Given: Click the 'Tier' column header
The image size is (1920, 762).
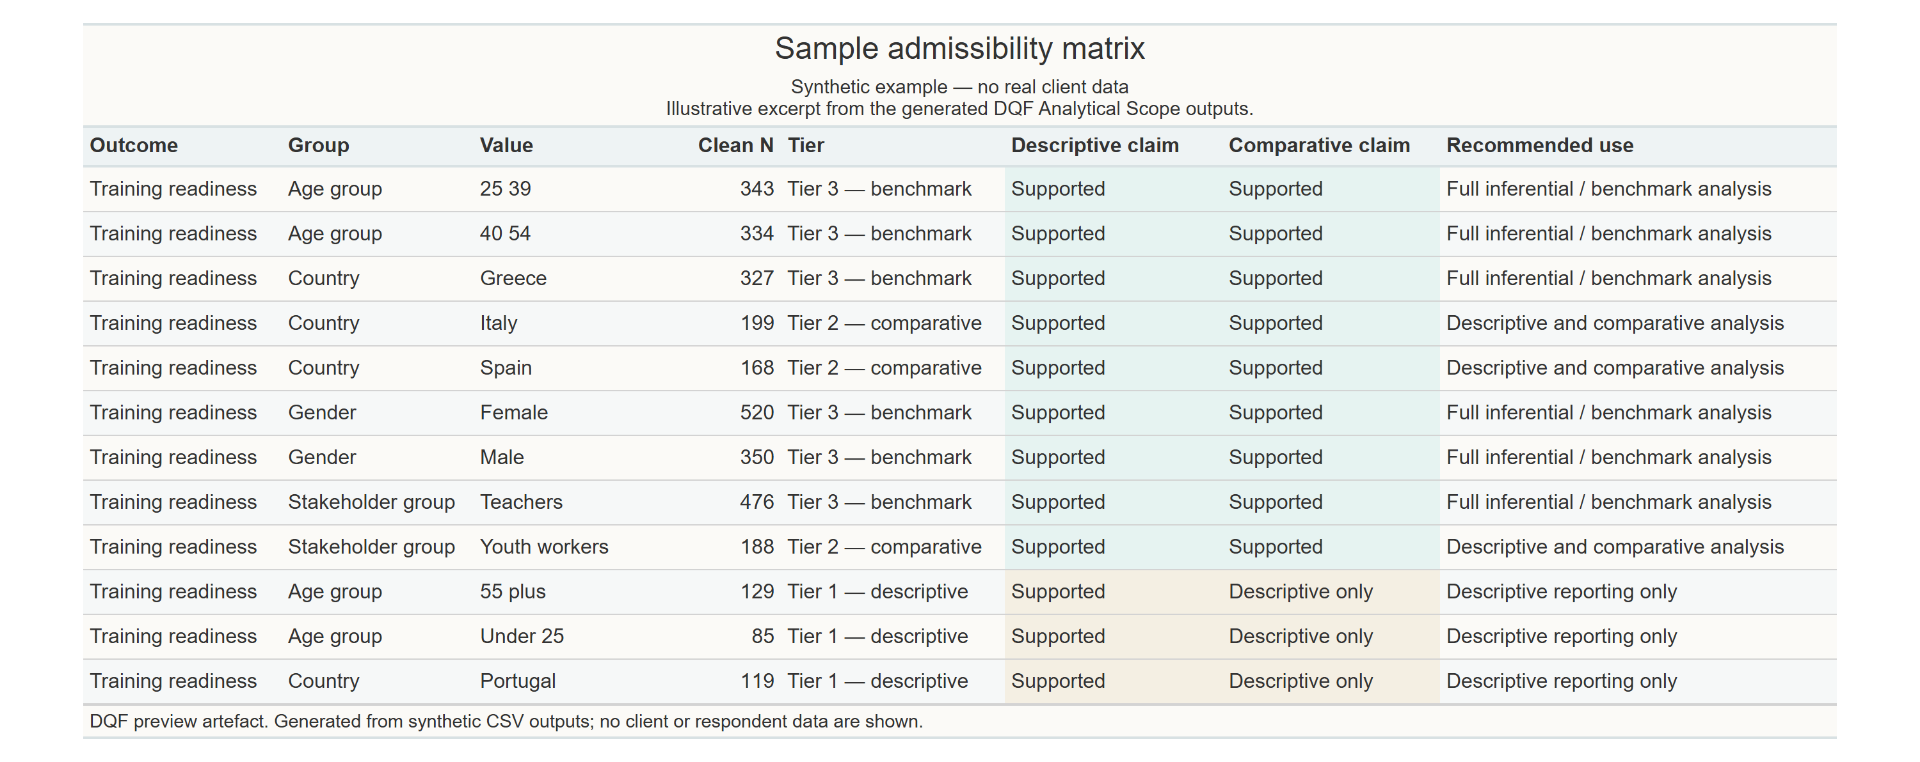Looking at the screenshot, I should point(806,145).
